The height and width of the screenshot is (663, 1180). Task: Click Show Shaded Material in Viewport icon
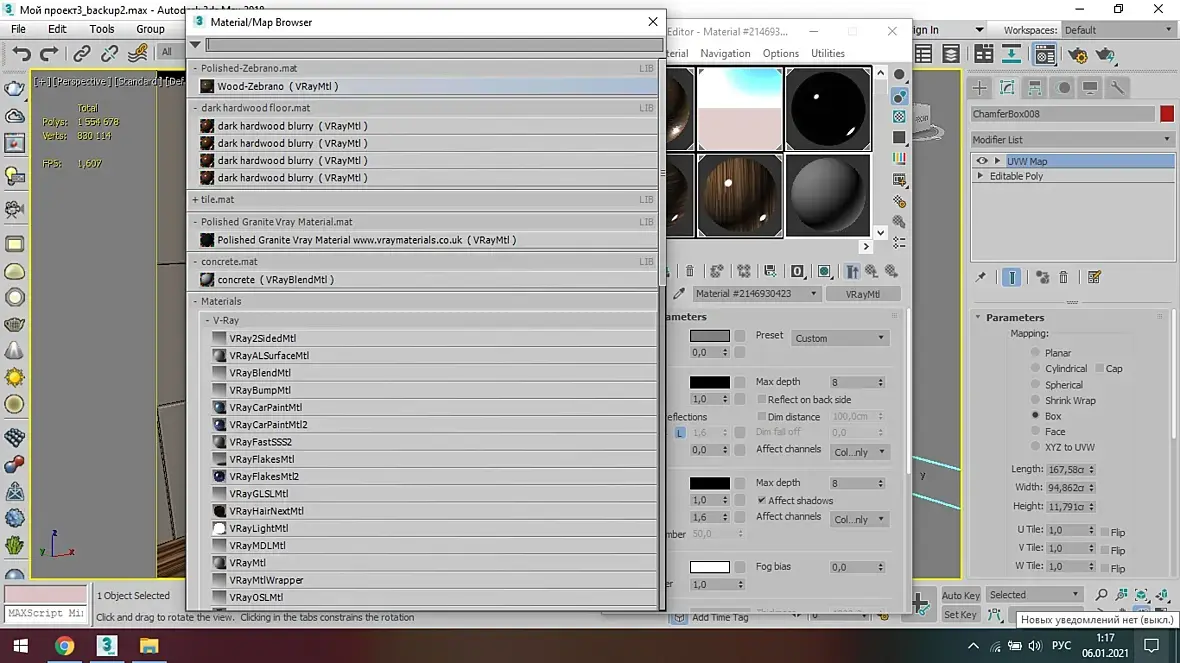point(824,272)
